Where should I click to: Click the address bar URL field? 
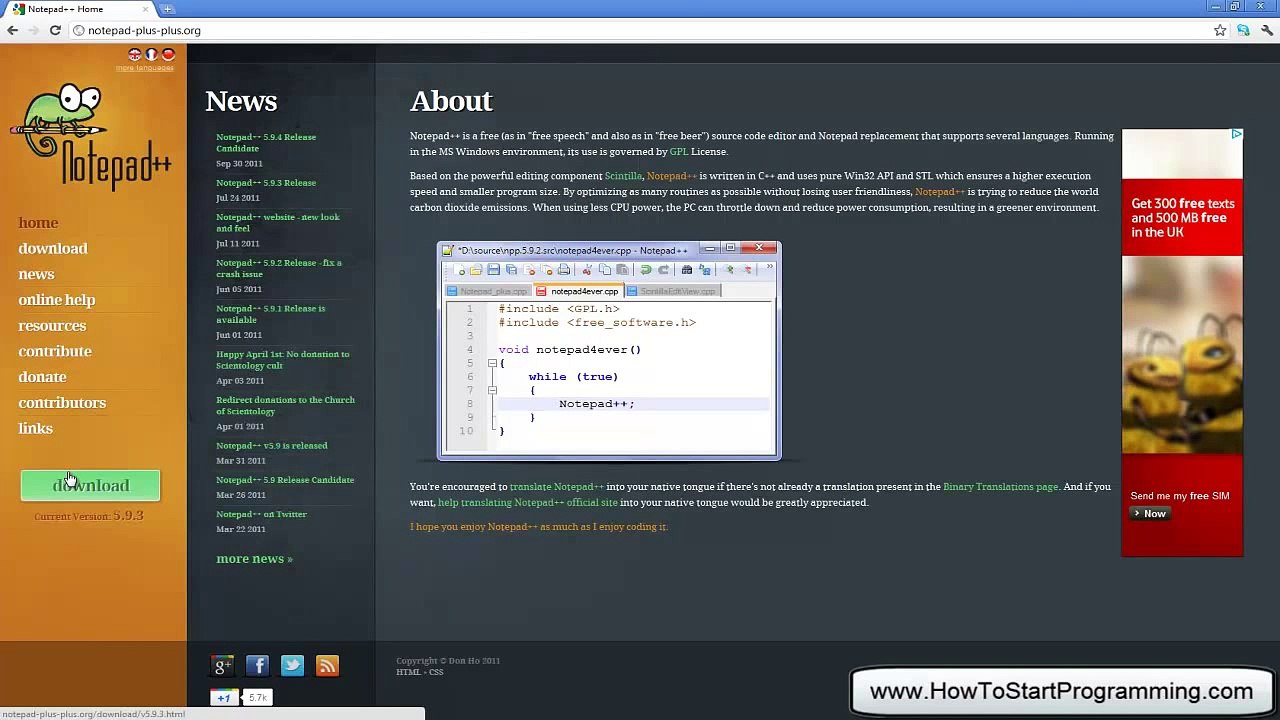(x=640, y=30)
